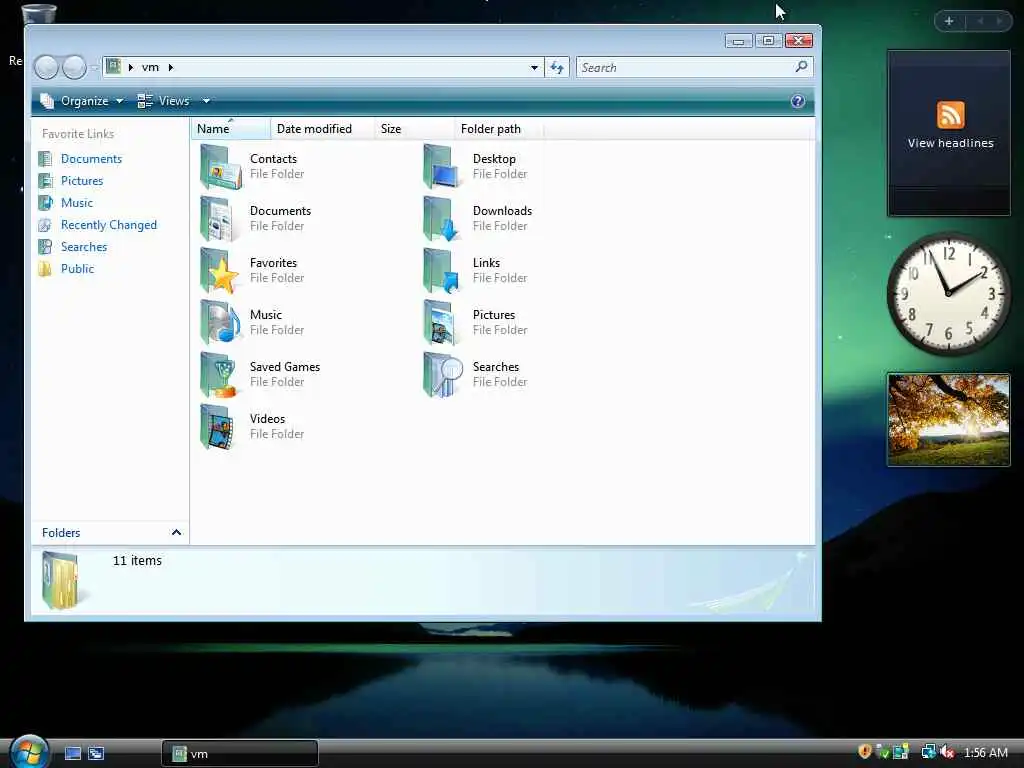This screenshot has width=1024, height=768.
Task: Select the Saved Games folder icon
Action: pos(221,375)
